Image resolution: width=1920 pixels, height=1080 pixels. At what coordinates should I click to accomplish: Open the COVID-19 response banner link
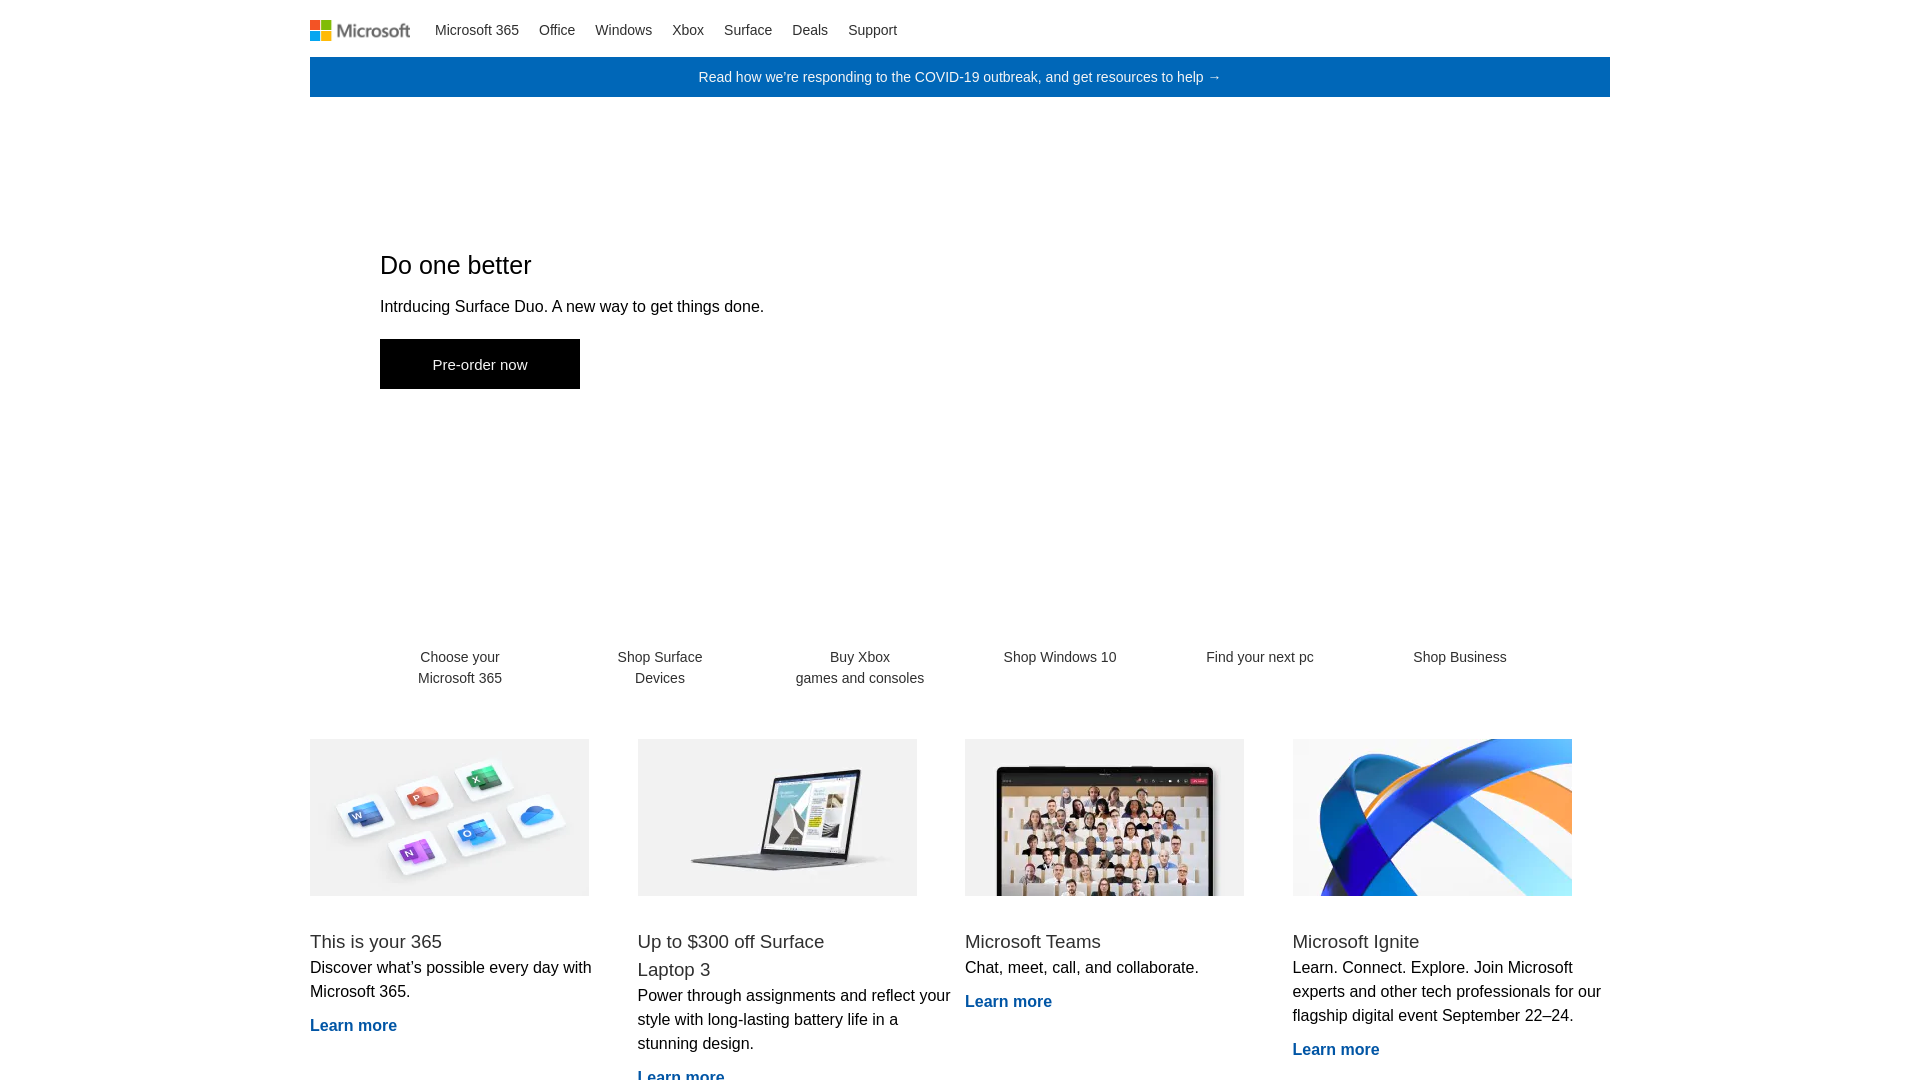960,77
